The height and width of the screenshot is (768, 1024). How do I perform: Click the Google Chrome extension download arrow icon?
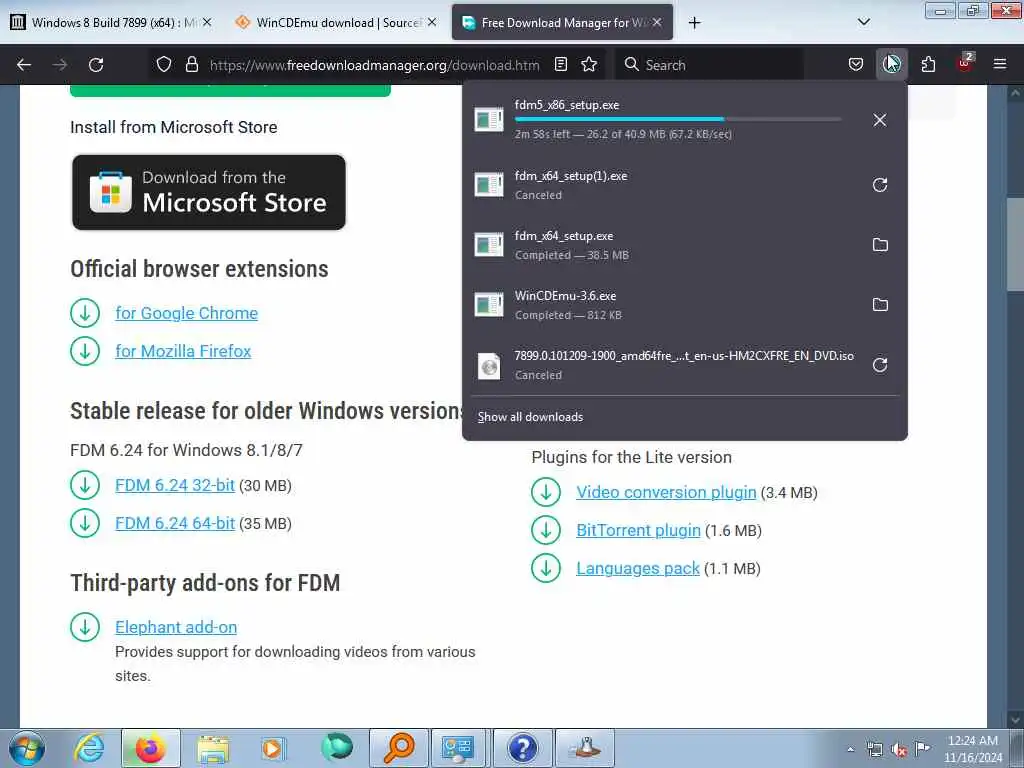pos(85,313)
